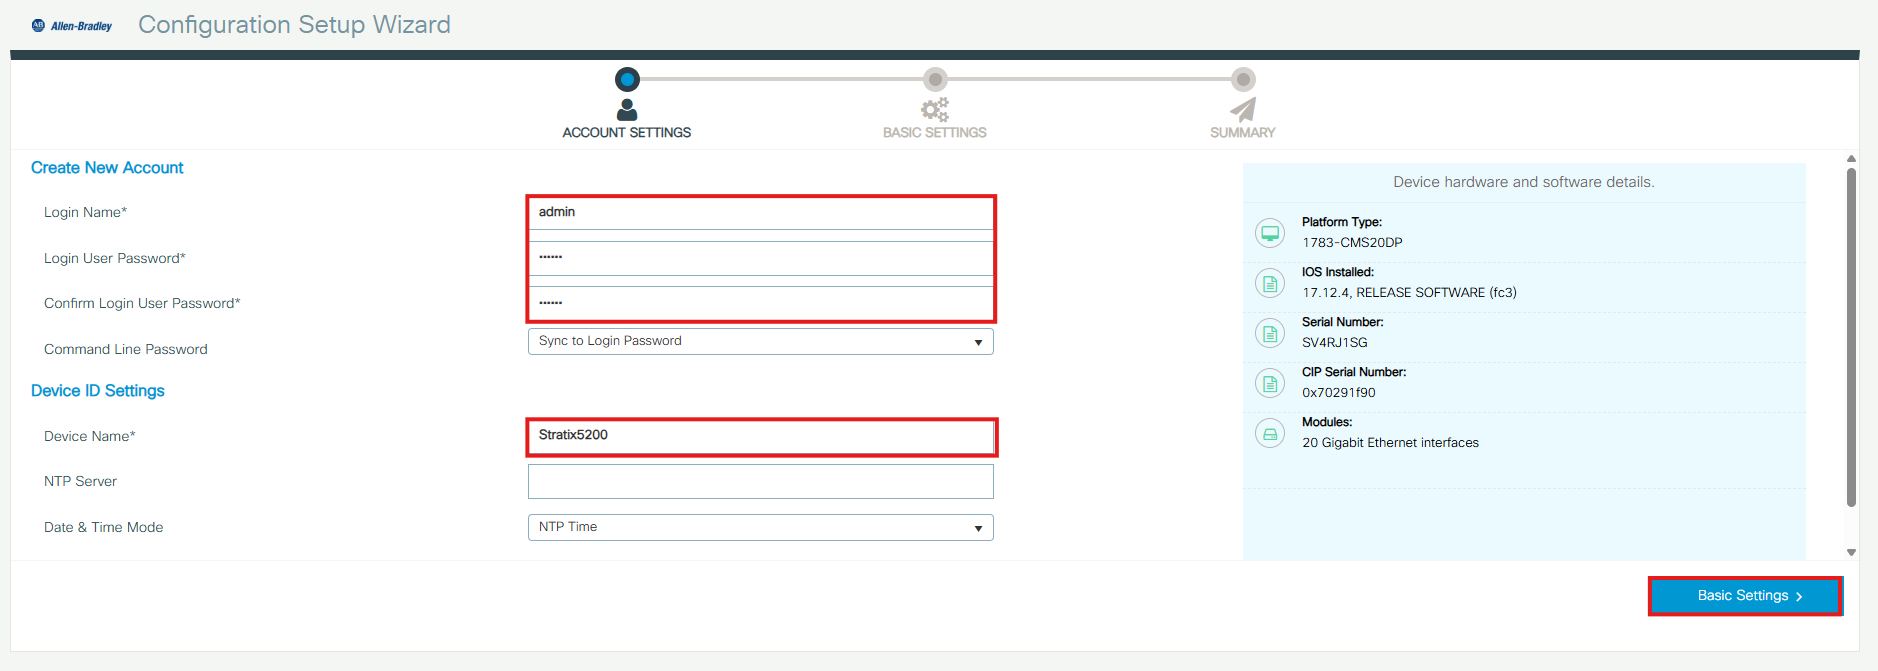The image size is (1878, 671).
Task: Select the Summary step circle
Action: click(x=1243, y=79)
